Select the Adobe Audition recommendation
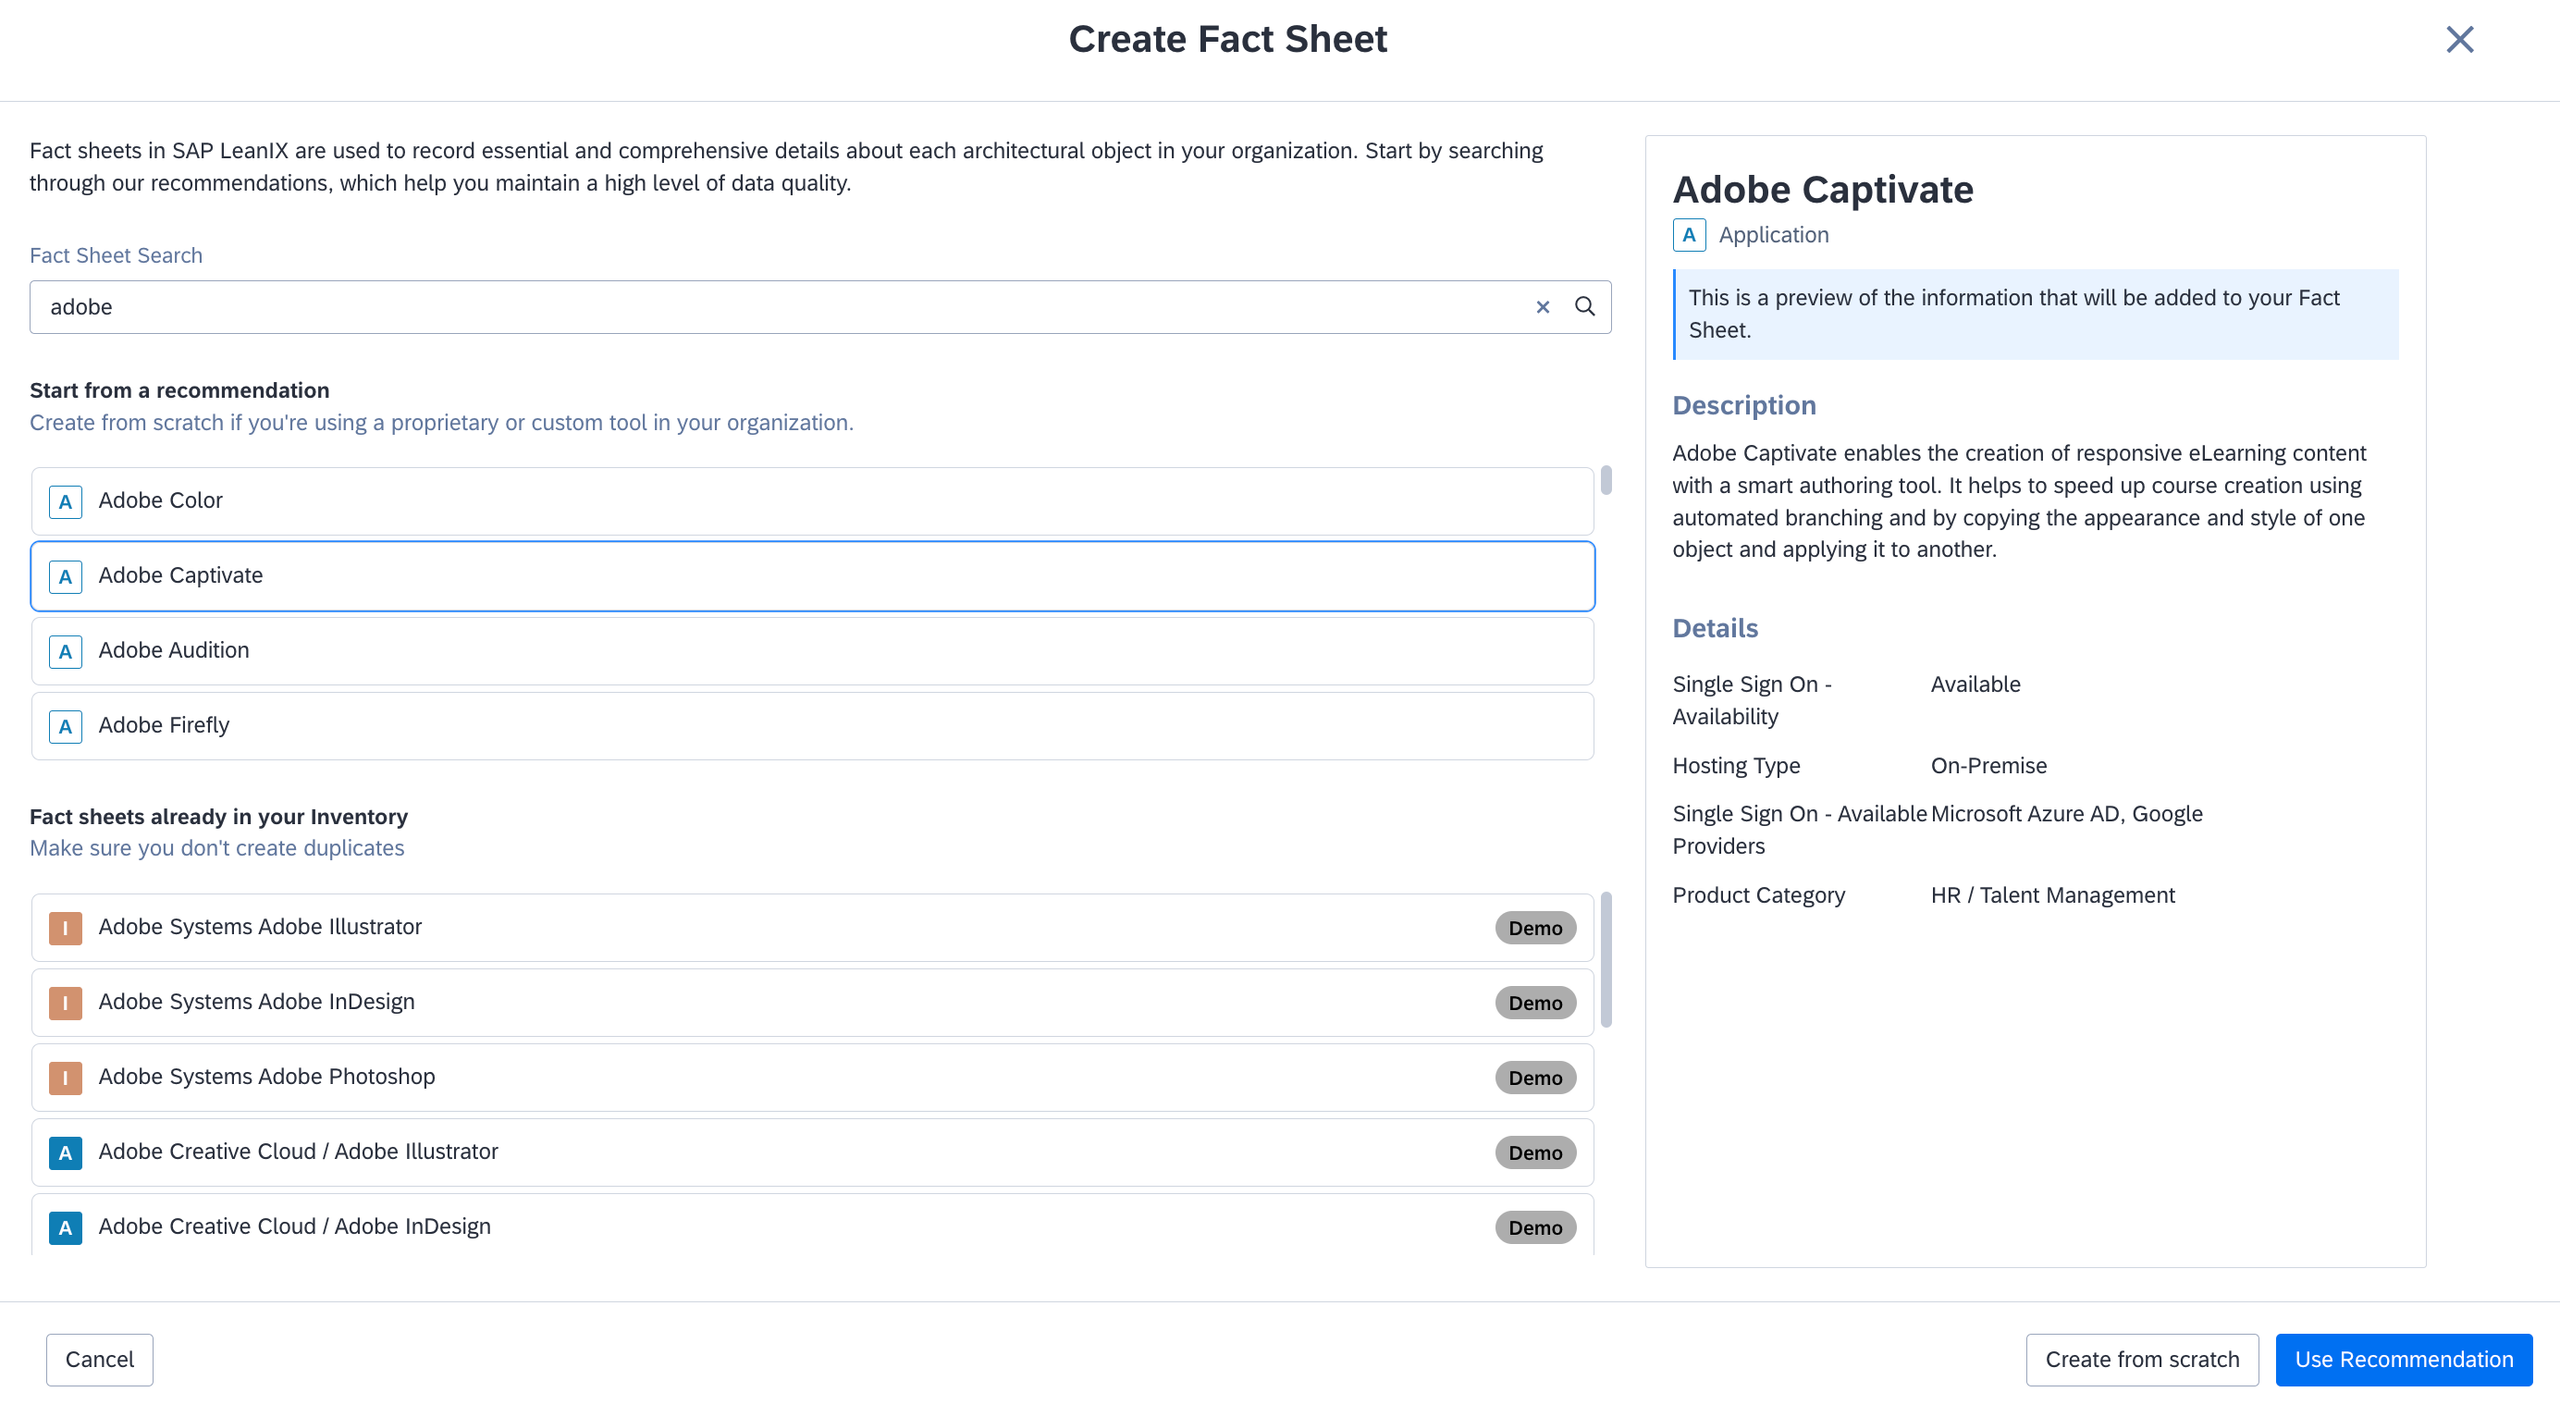 812,651
